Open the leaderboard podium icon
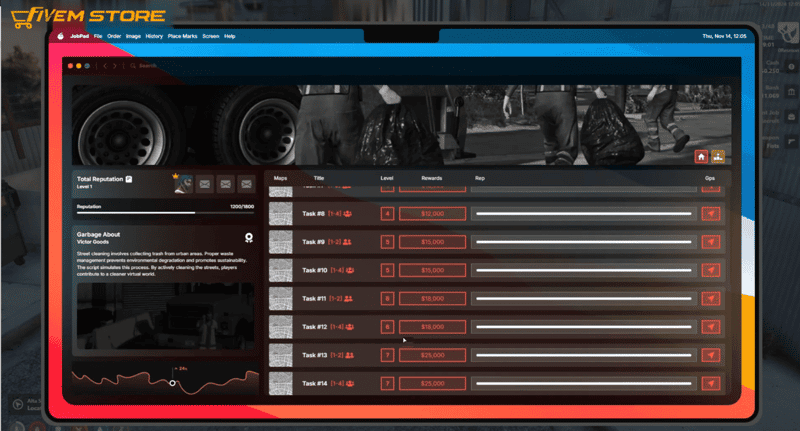Viewport: 800px width, 431px height. (x=718, y=157)
